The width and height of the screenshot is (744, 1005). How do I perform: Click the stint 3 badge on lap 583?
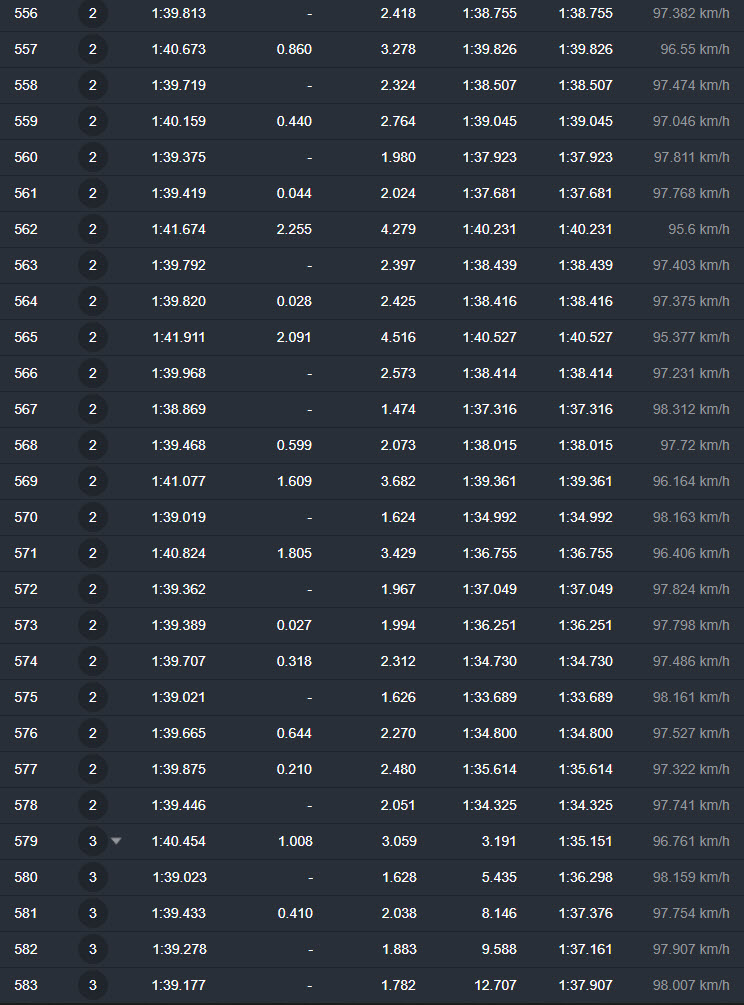tap(93, 985)
